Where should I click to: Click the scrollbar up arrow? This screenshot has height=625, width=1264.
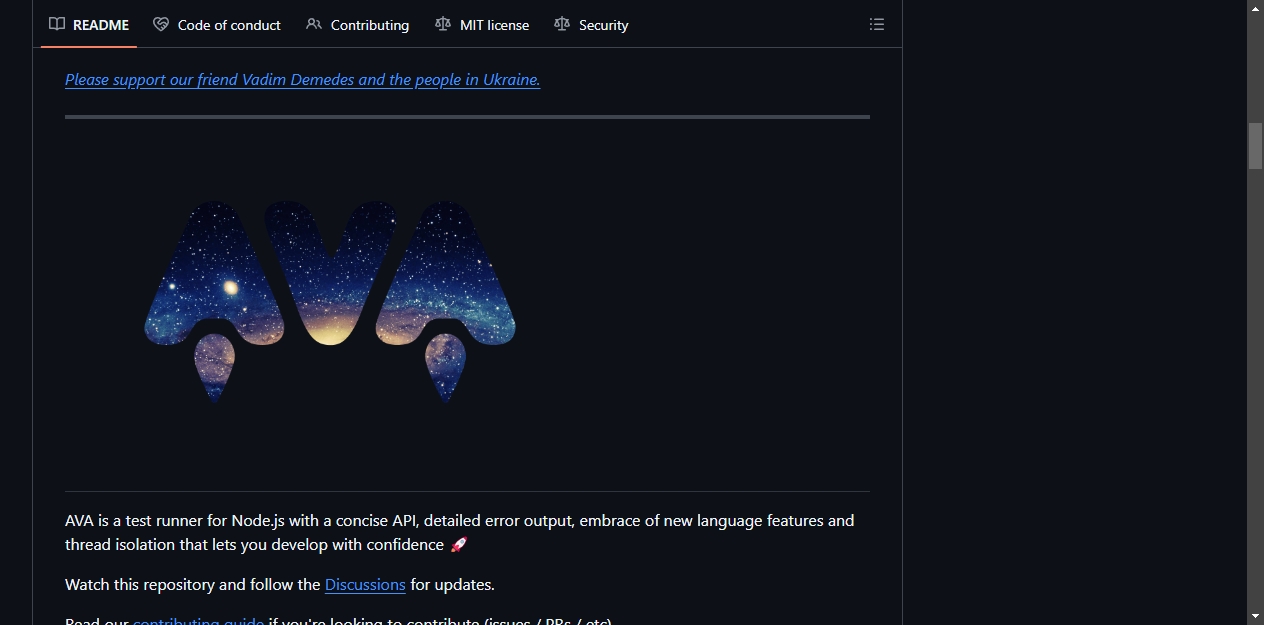1255,8
